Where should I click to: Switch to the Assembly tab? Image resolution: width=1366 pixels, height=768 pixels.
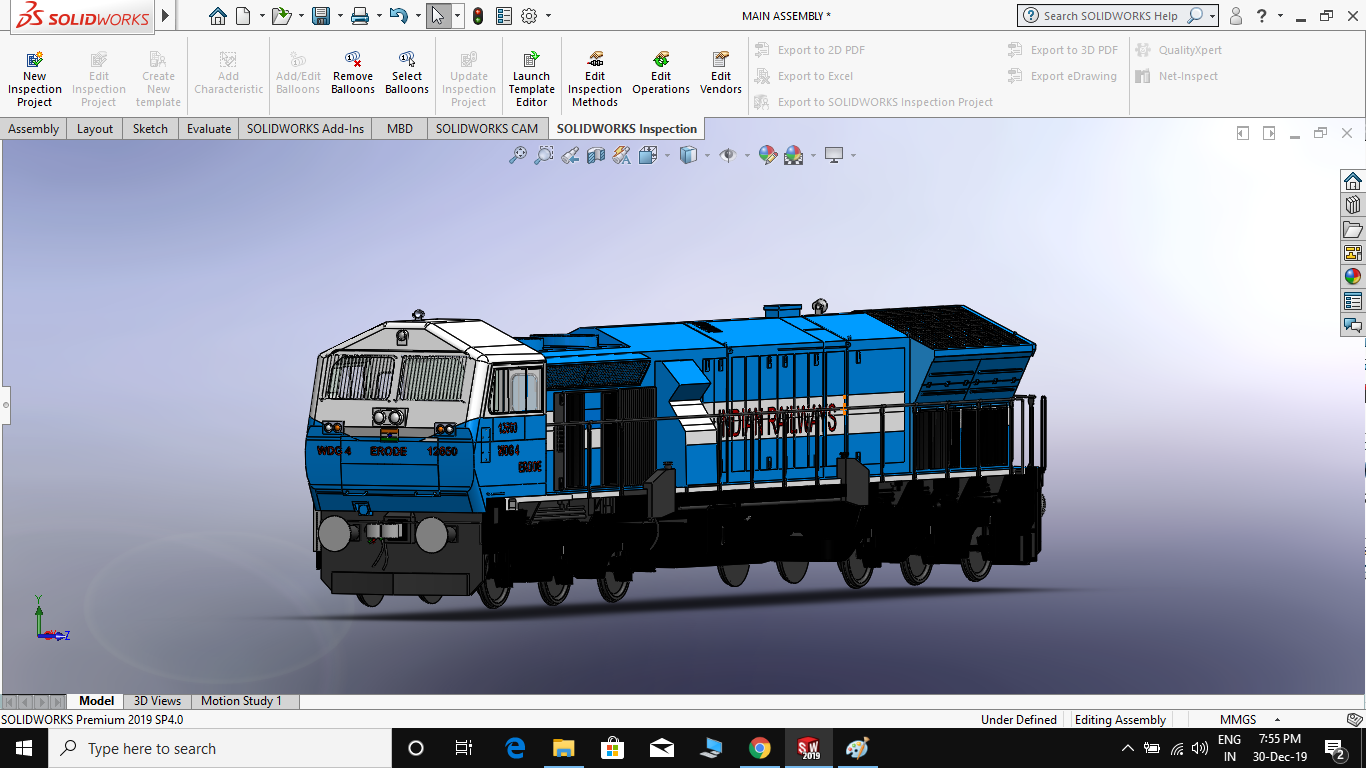(34, 128)
